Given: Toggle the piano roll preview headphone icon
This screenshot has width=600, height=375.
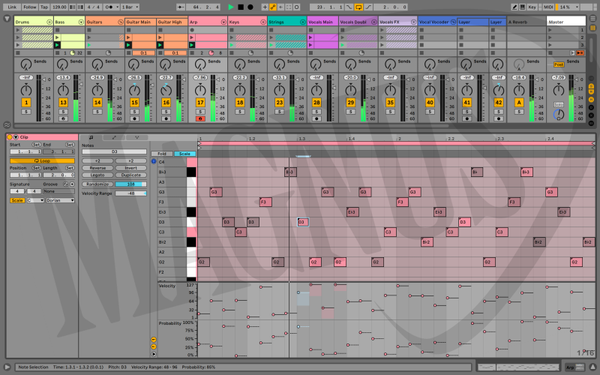Looking at the screenshot, I should point(154,161).
